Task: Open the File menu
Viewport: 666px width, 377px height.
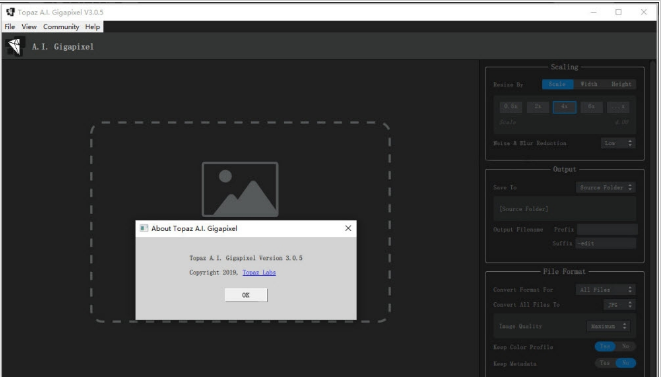Action: pos(10,27)
